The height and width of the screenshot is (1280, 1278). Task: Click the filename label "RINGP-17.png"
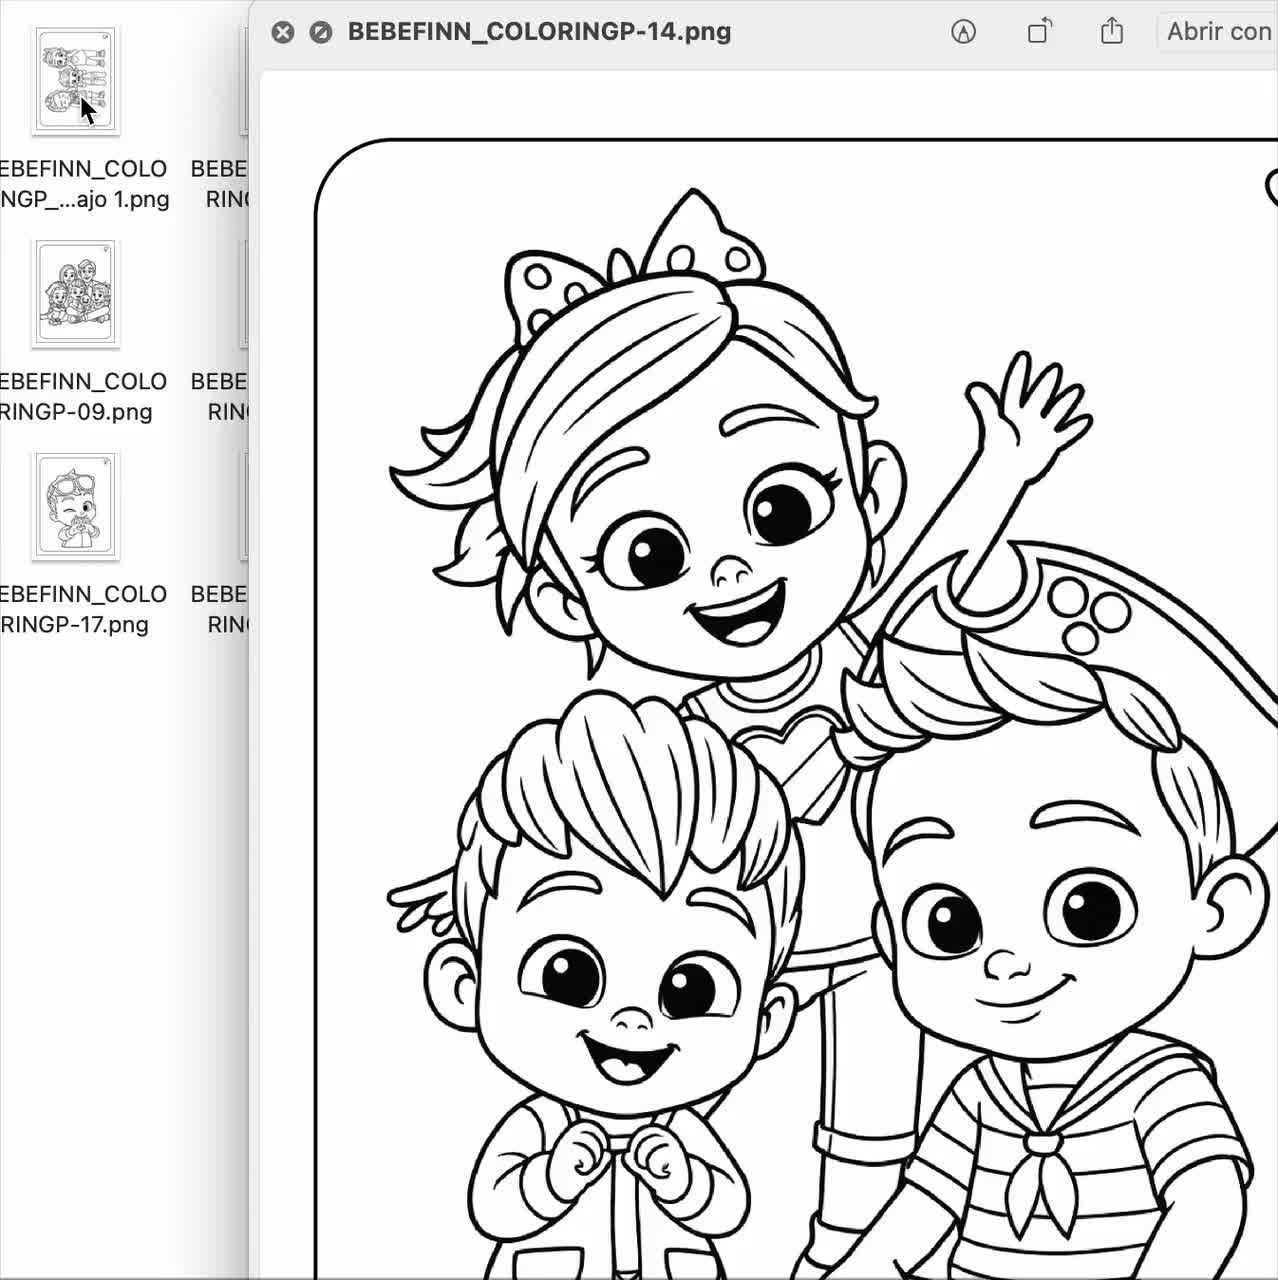(76, 624)
